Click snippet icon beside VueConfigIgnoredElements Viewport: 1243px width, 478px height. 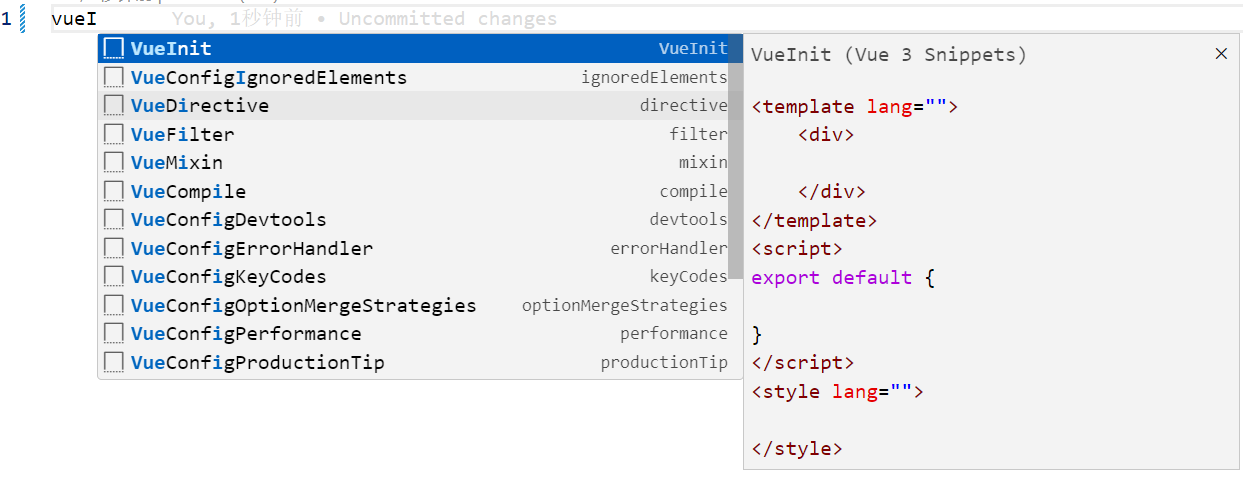click(x=114, y=77)
